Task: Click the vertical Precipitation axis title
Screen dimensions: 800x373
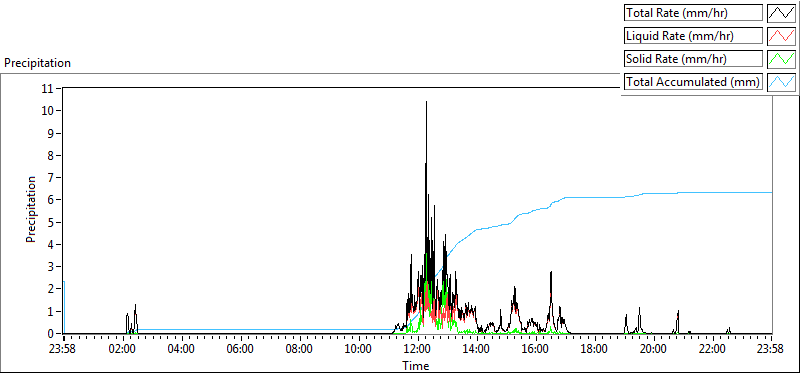Action: [x=31, y=210]
